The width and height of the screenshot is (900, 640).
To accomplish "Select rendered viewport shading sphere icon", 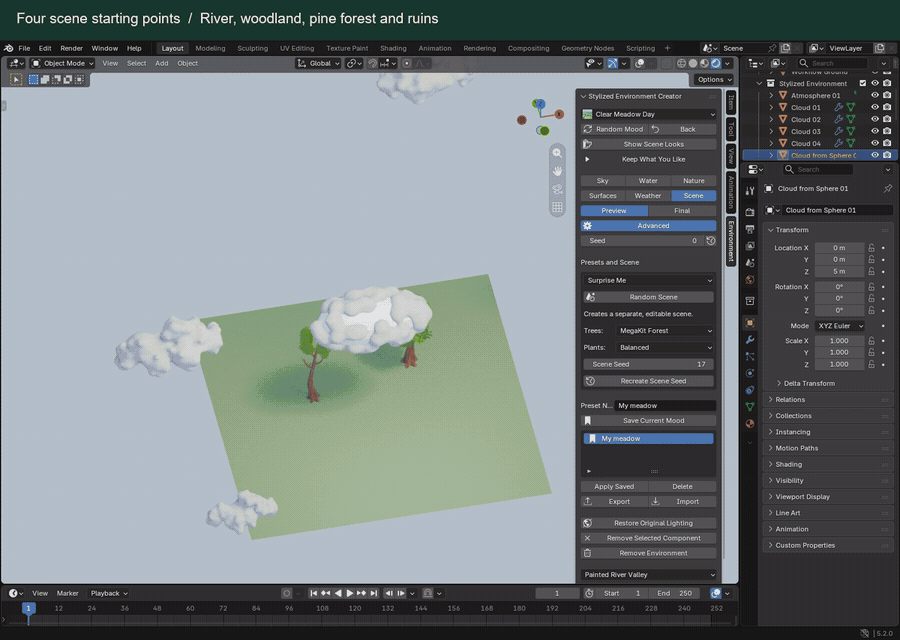I will point(716,63).
